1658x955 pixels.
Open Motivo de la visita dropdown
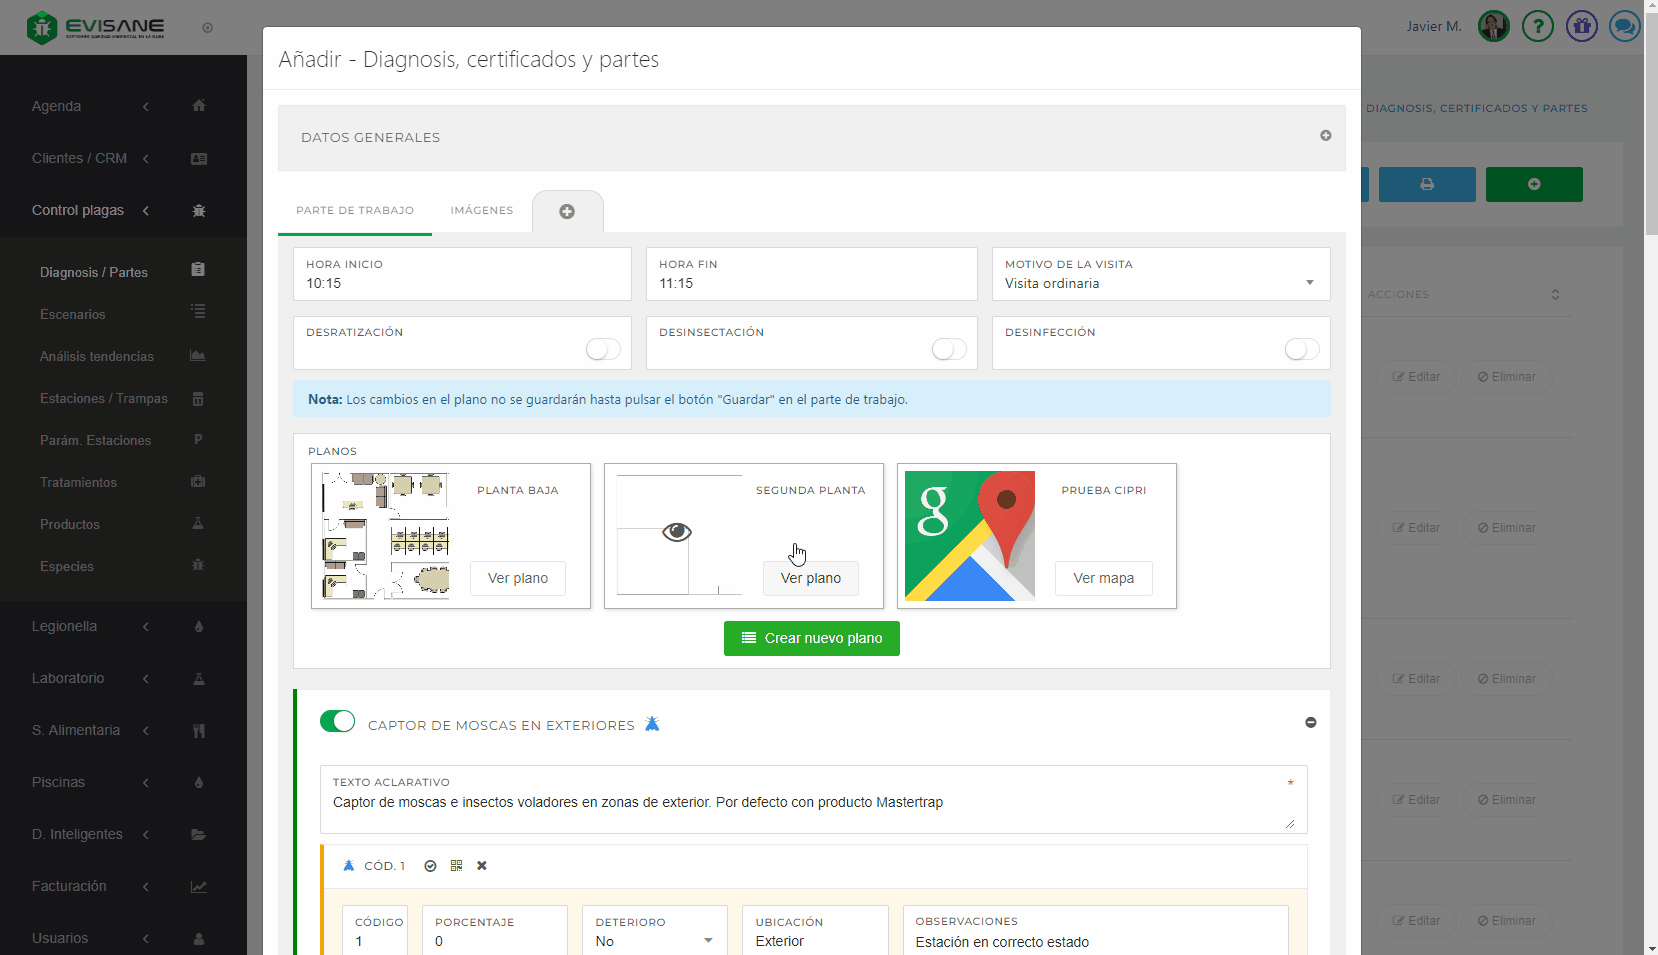point(1160,283)
